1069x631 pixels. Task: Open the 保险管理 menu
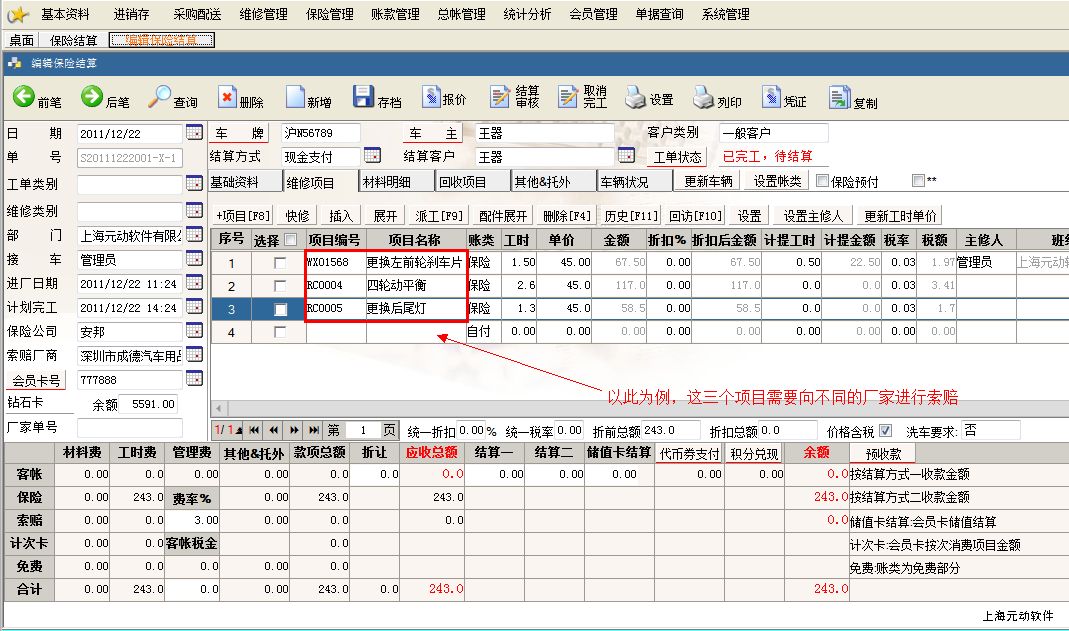point(328,14)
